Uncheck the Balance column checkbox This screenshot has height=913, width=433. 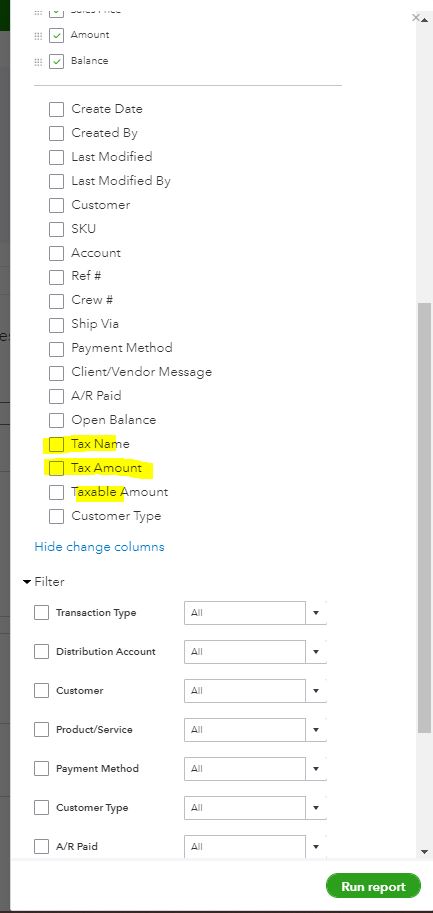click(x=56, y=62)
